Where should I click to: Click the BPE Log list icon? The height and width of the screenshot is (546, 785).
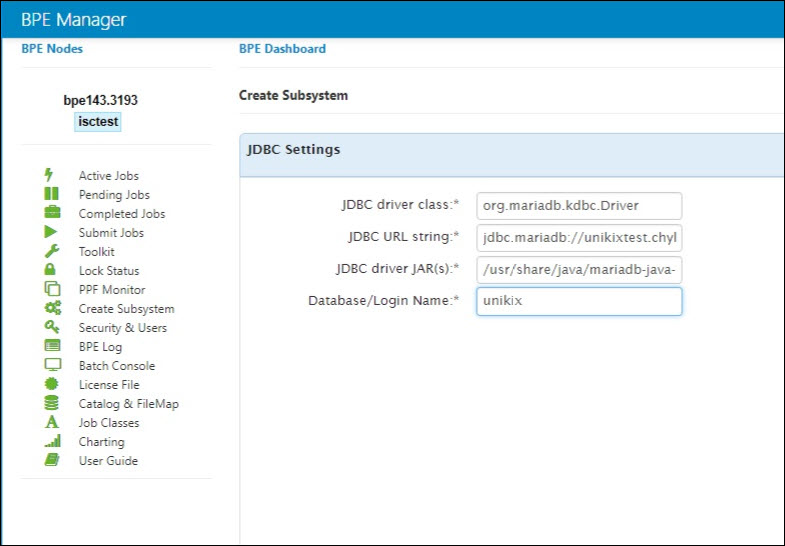(52, 345)
